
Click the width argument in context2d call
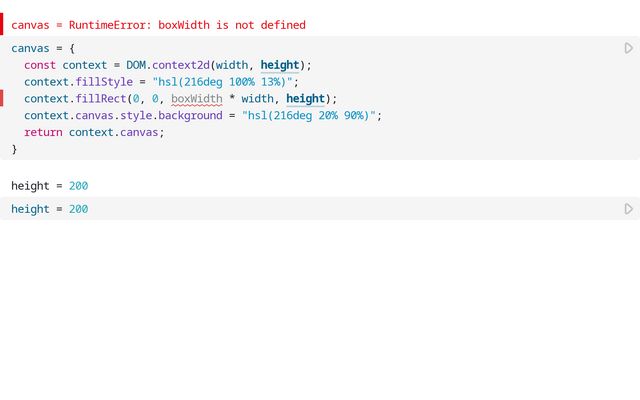click(x=232, y=65)
